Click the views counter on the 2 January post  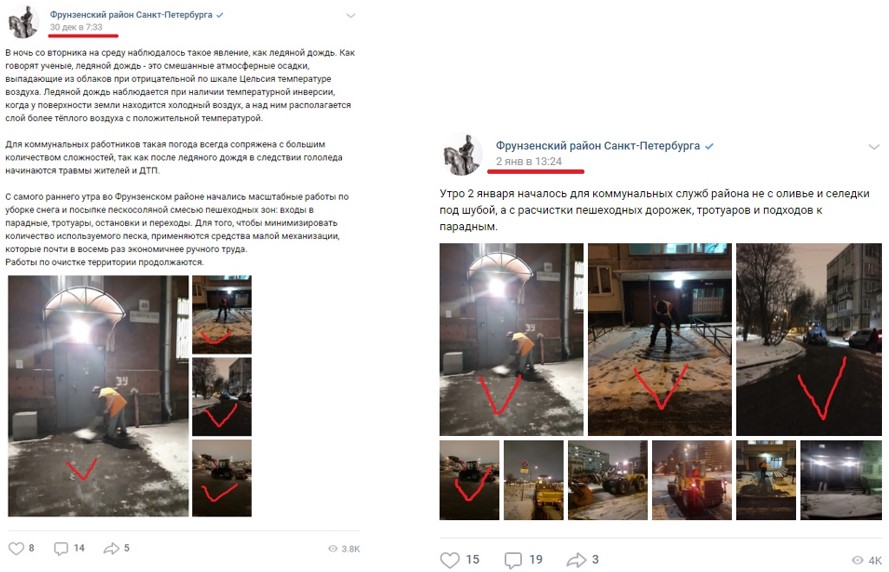pyautogui.click(x=867, y=560)
